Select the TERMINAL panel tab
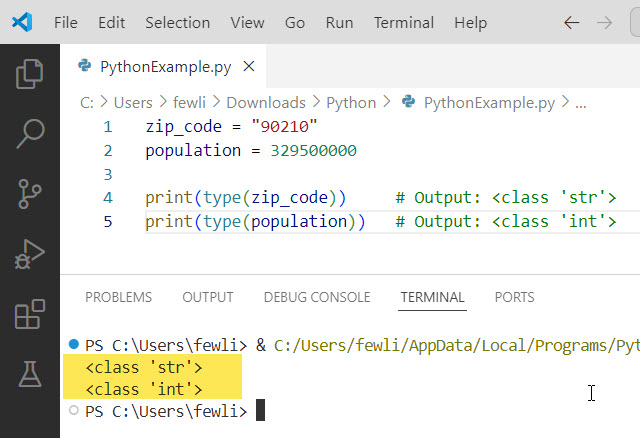Image resolution: width=640 pixels, height=438 pixels. point(432,297)
